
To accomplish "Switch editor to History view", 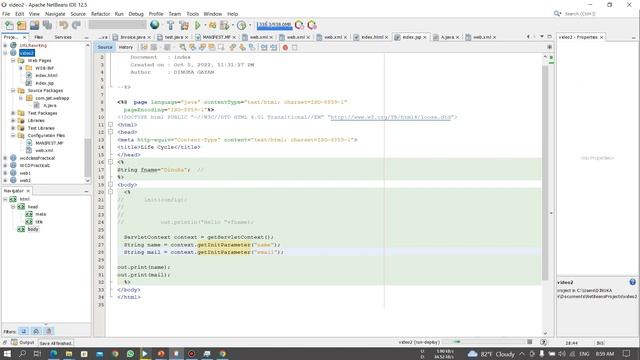I will 126,47.
